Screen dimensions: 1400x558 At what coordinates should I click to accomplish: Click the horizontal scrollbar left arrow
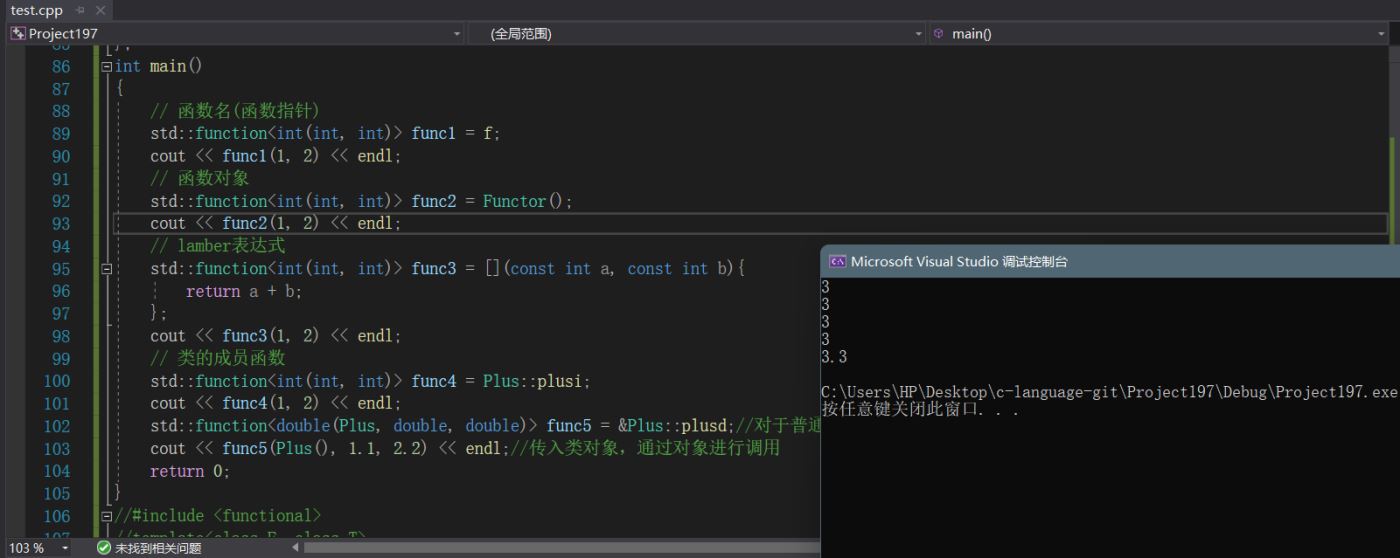pos(295,548)
